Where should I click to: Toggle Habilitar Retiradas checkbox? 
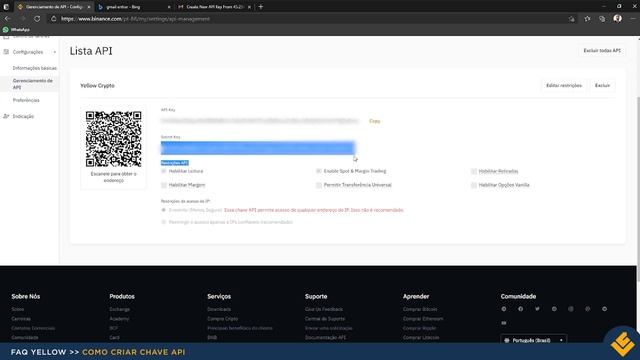pyautogui.click(x=473, y=171)
